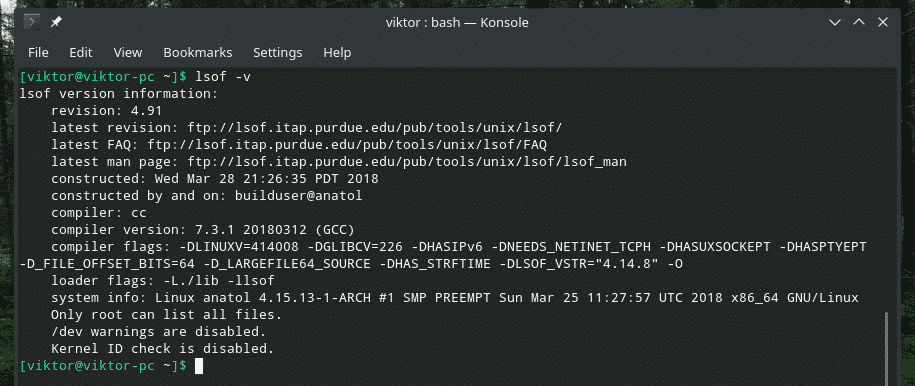915x386 pixels.
Task: Open the Edit menu
Action: pyautogui.click(x=81, y=53)
